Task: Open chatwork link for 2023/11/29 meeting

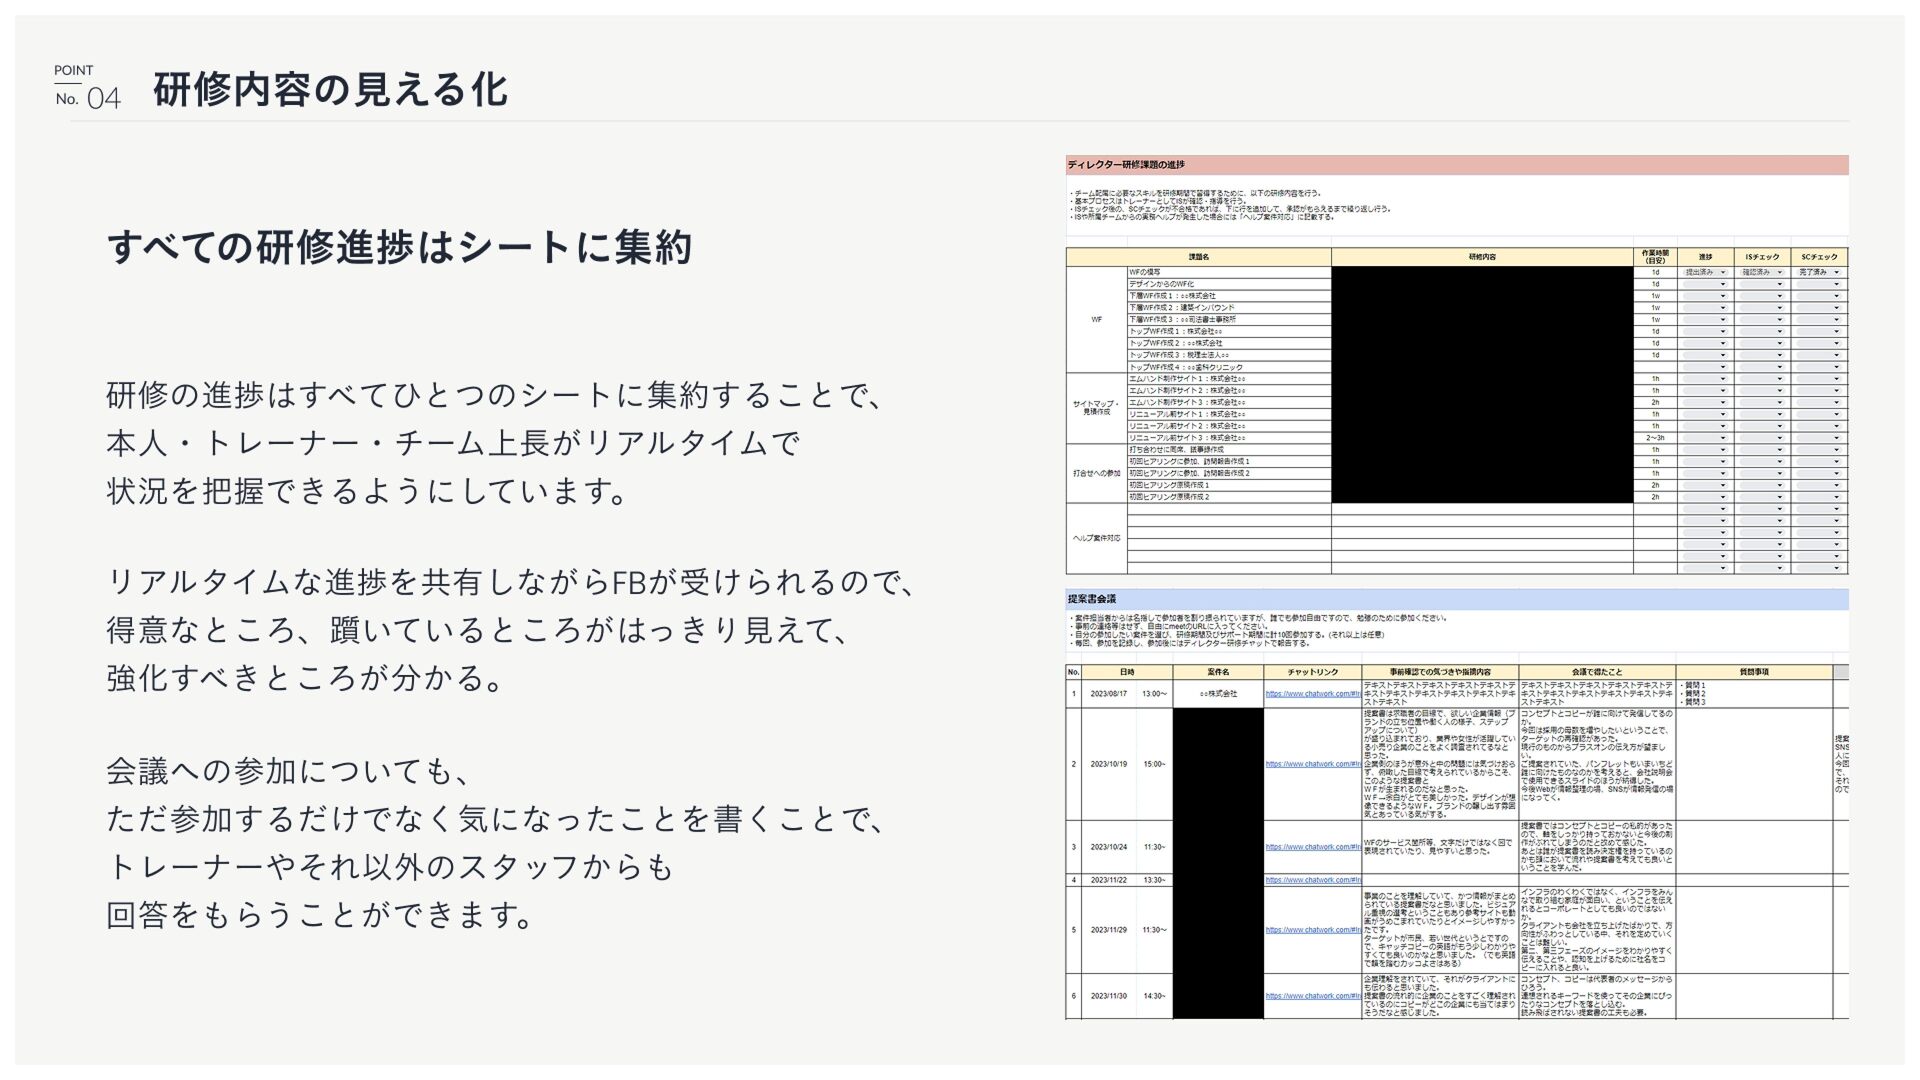Action: 1312,930
